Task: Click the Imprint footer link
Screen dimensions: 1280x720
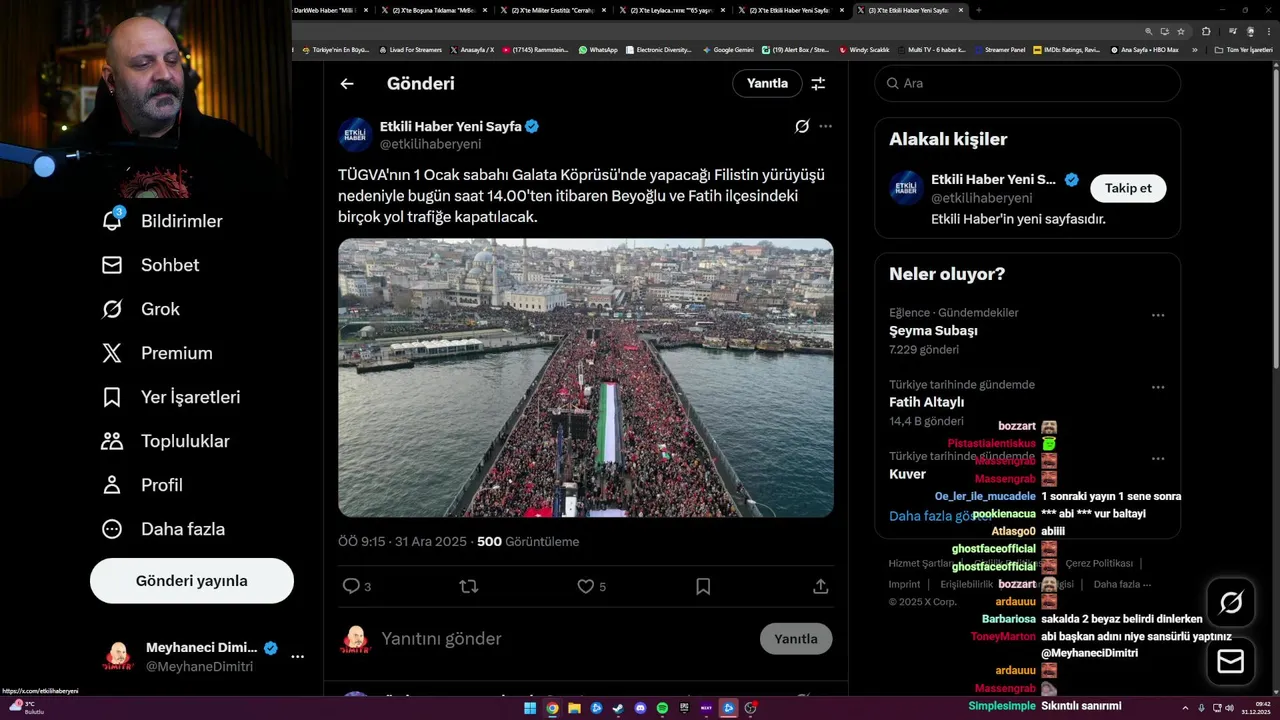Action: click(x=904, y=584)
